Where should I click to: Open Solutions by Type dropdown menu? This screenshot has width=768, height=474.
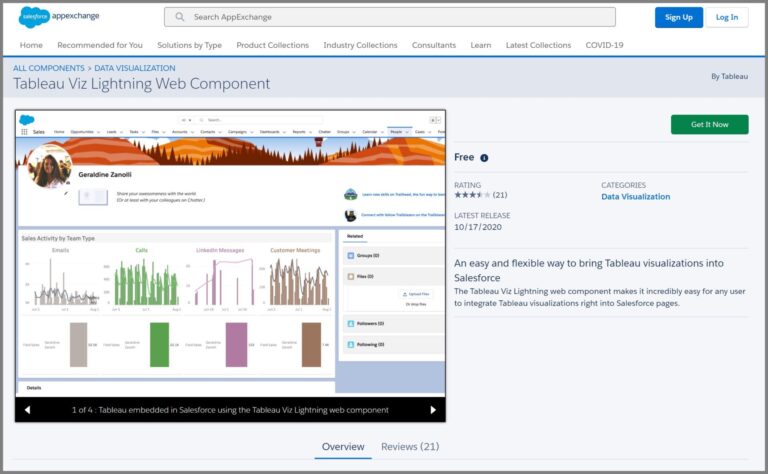click(x=189, y=45)
